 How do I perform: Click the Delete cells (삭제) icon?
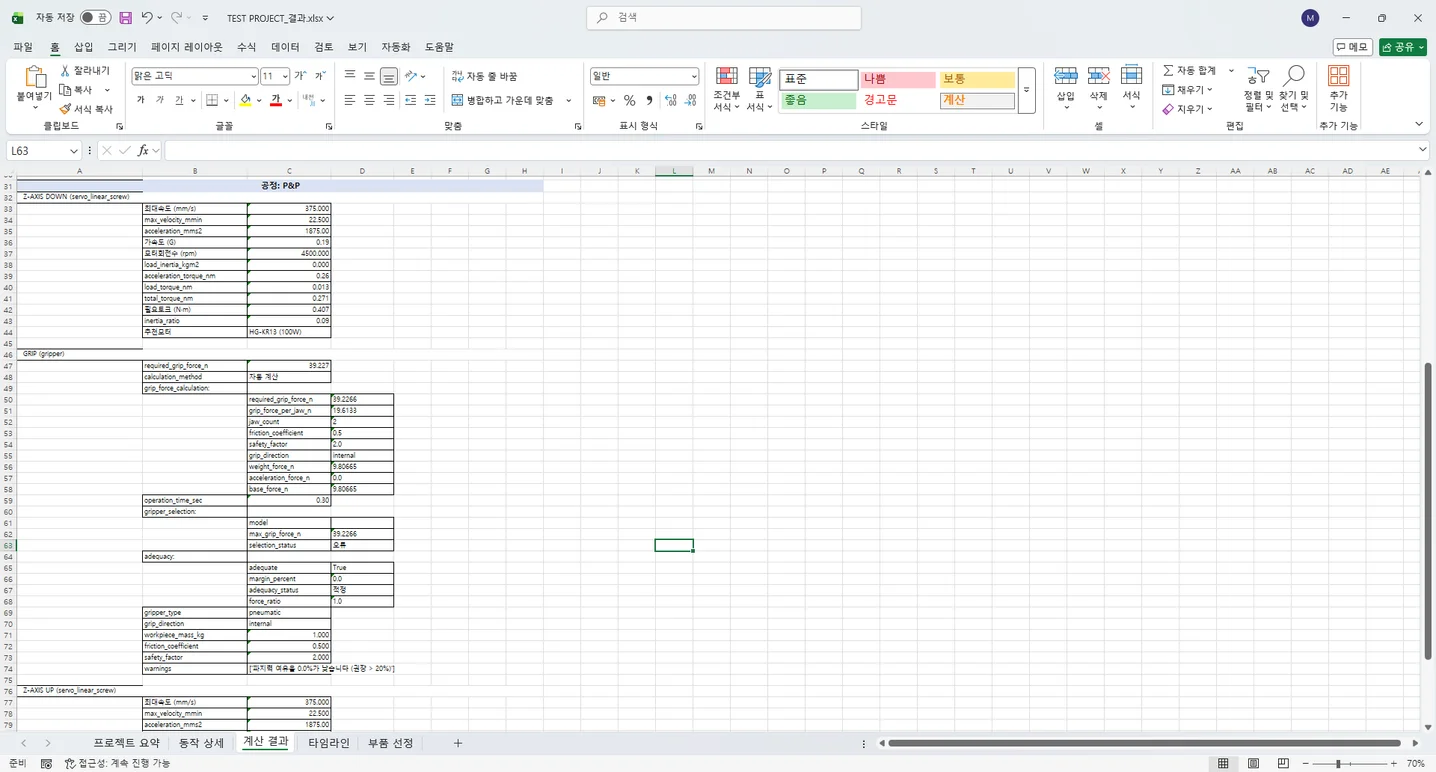pyautogui.click(x=1099, y=77)
